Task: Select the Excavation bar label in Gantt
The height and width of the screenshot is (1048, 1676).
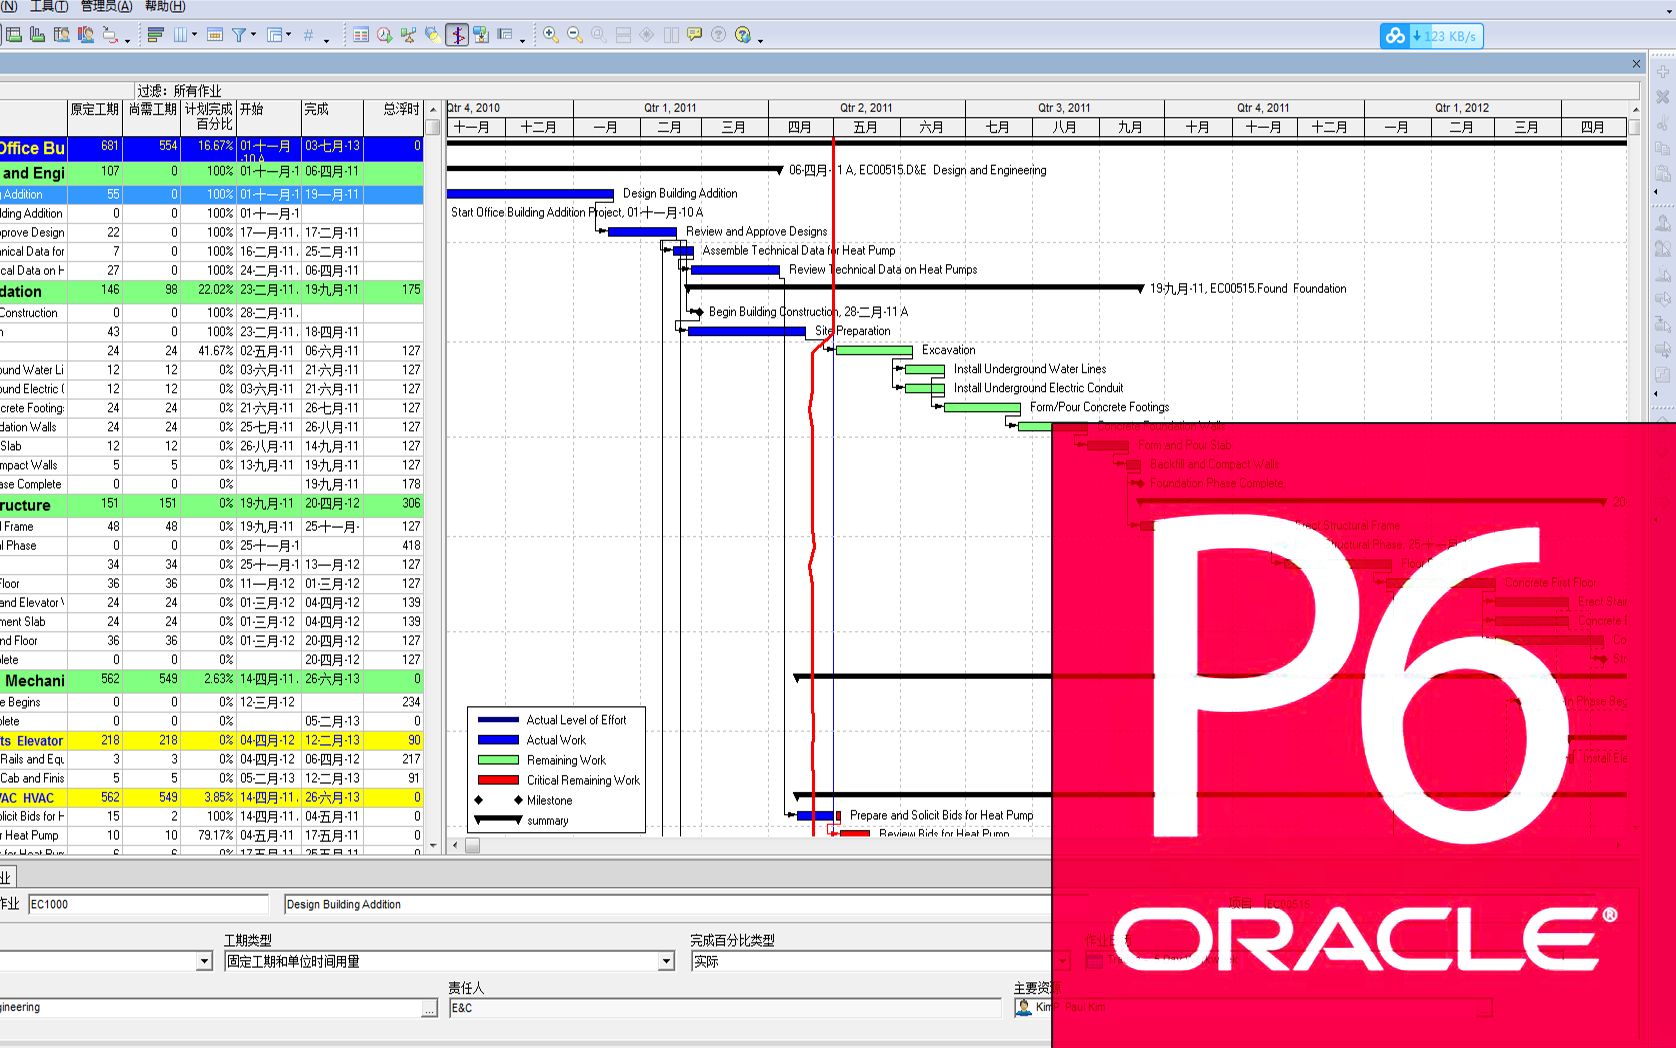Action: pyautogui.click(x=948, y=350)
